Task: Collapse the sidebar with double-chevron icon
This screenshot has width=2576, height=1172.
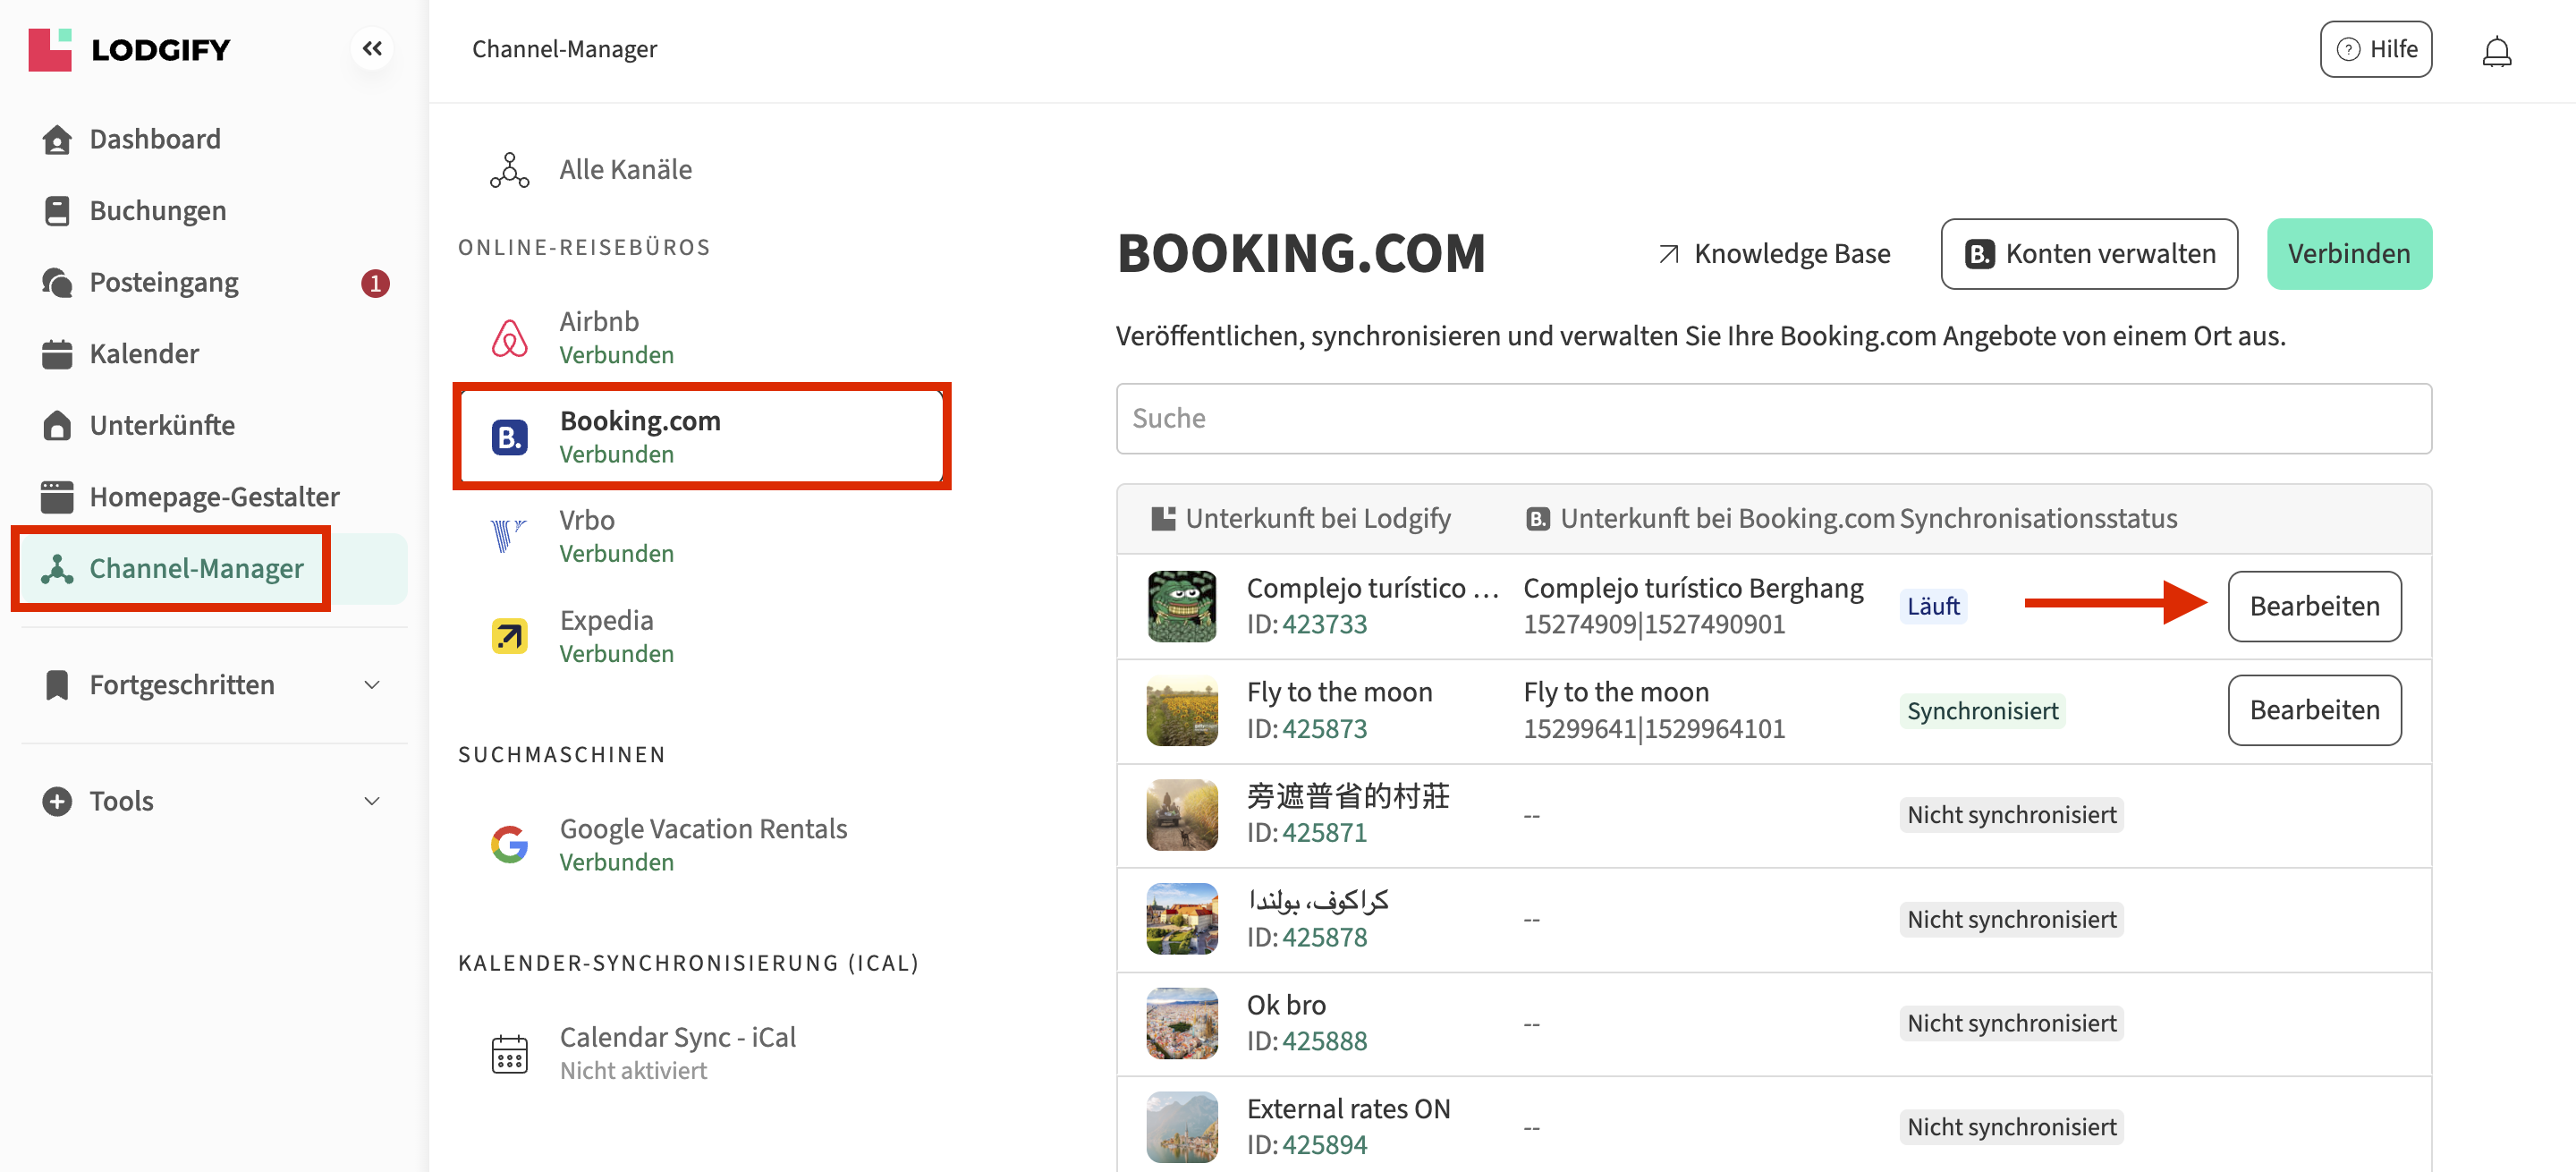Action: 372,48
